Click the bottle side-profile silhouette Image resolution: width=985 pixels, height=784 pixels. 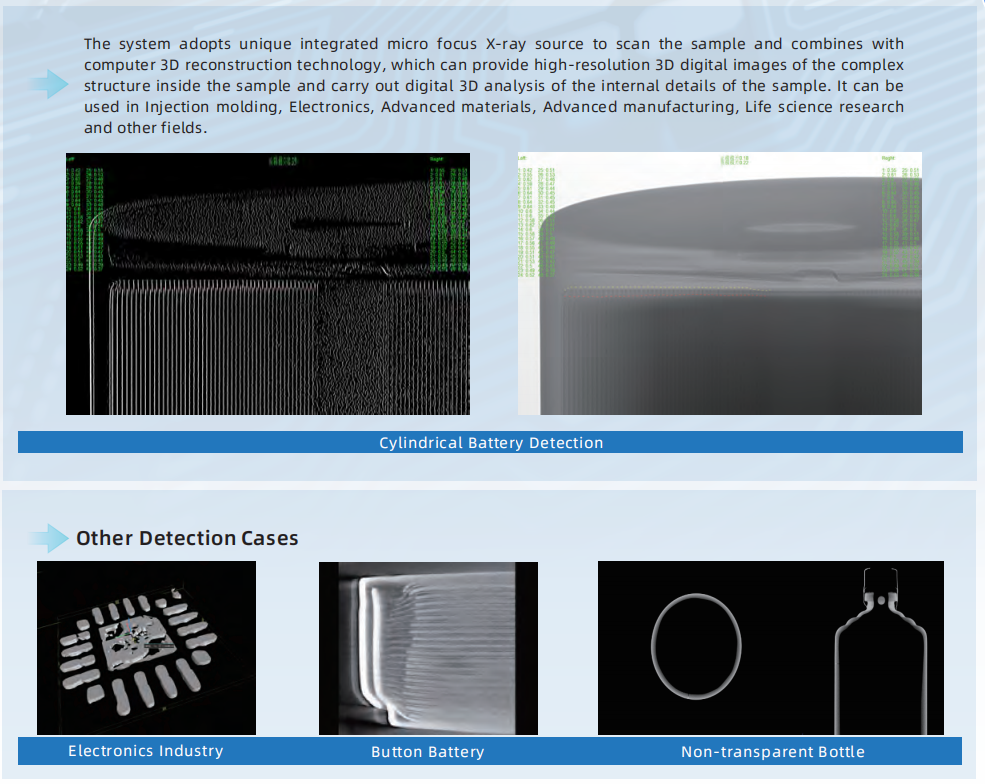(882, 650)
